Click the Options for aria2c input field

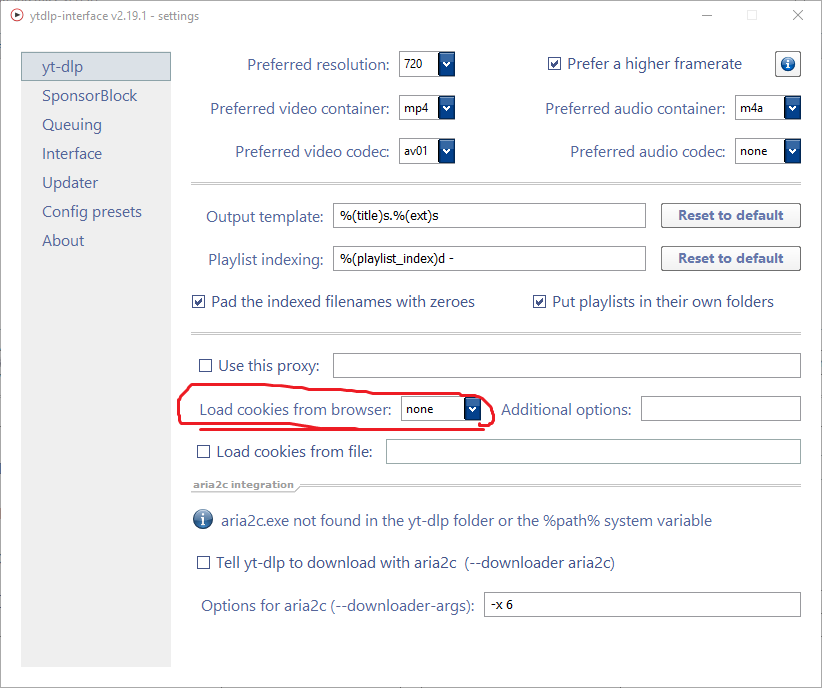point(642,605)
